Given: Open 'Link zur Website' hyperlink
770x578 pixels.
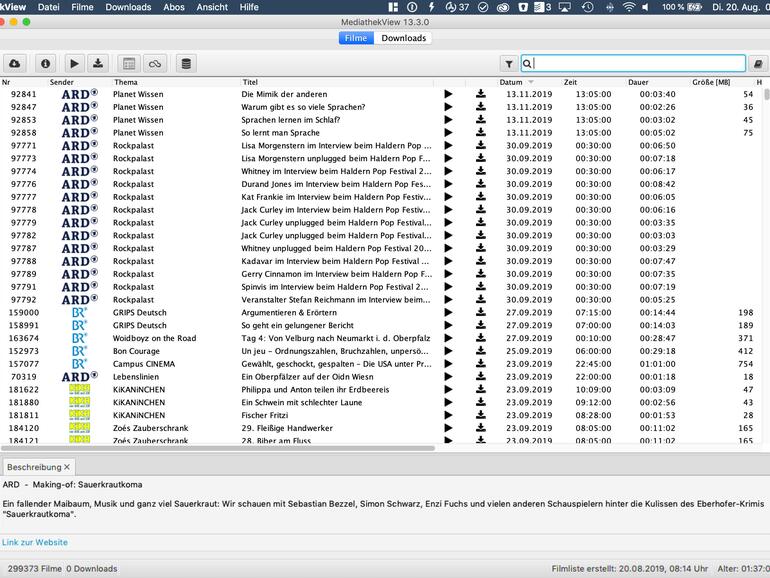Looking at the screenshot, I should pyautogui.click(x=35, y=542).
